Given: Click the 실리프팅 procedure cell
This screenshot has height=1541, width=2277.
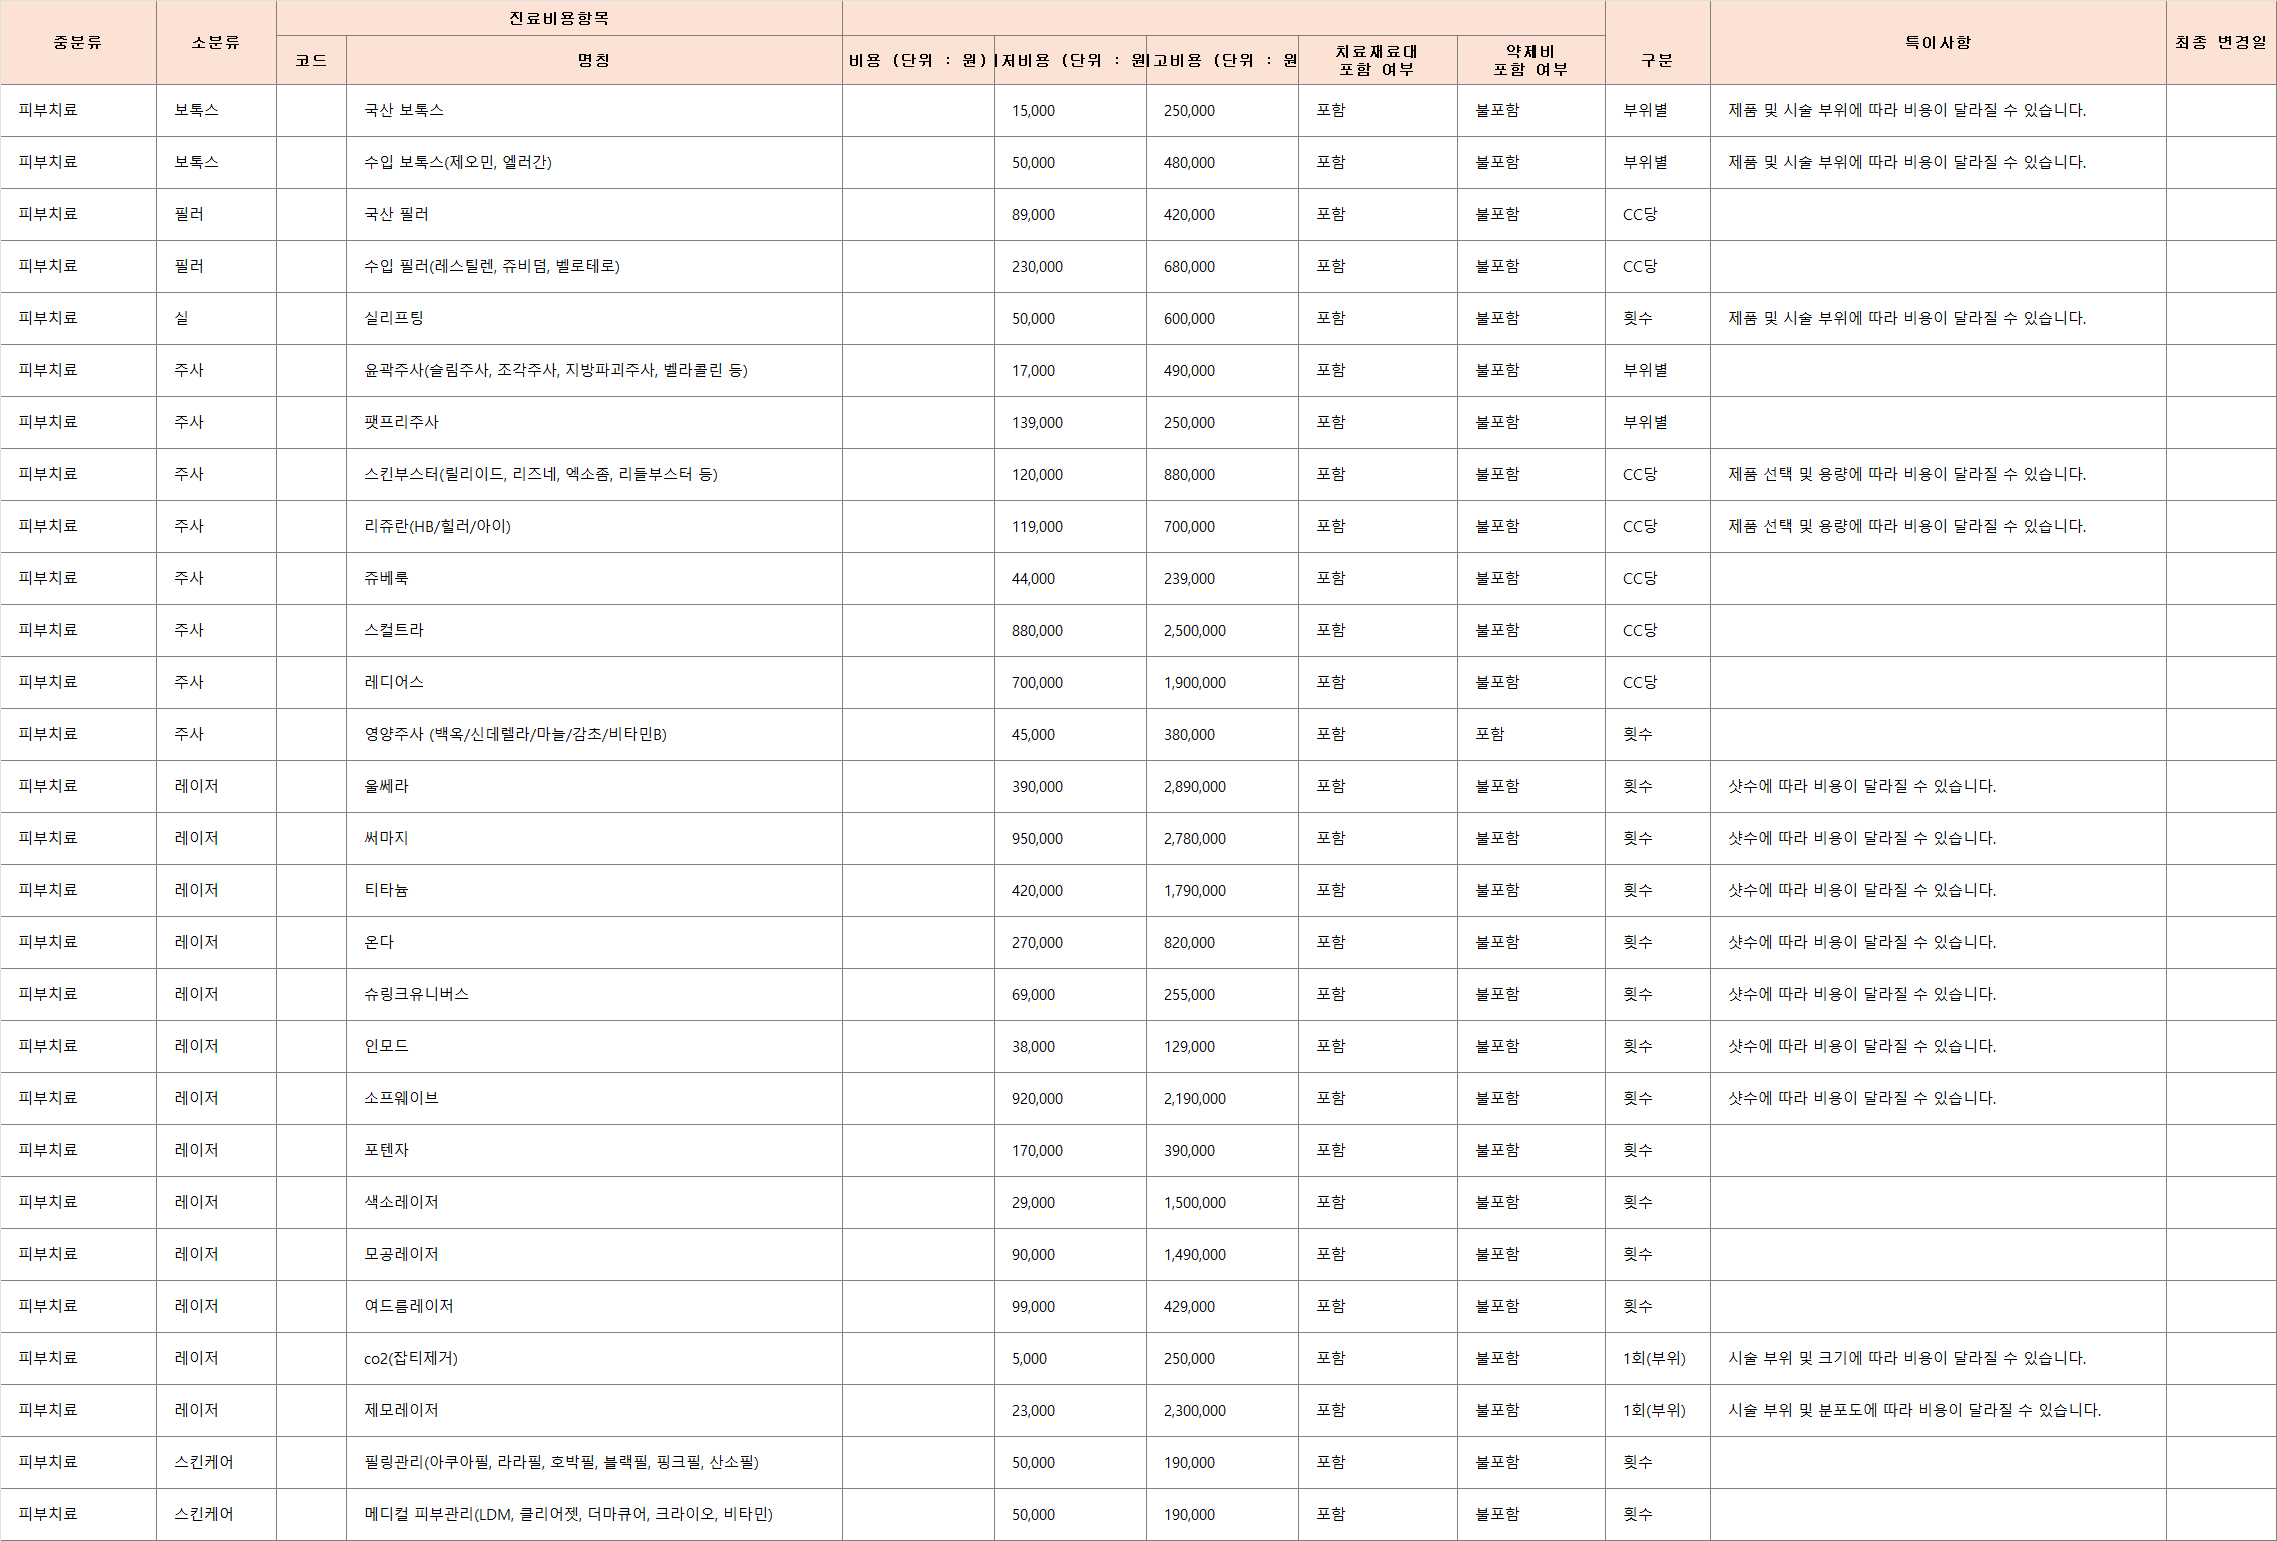Looking at the screenshot, I should pyautogui.click(x=394, y=318).
